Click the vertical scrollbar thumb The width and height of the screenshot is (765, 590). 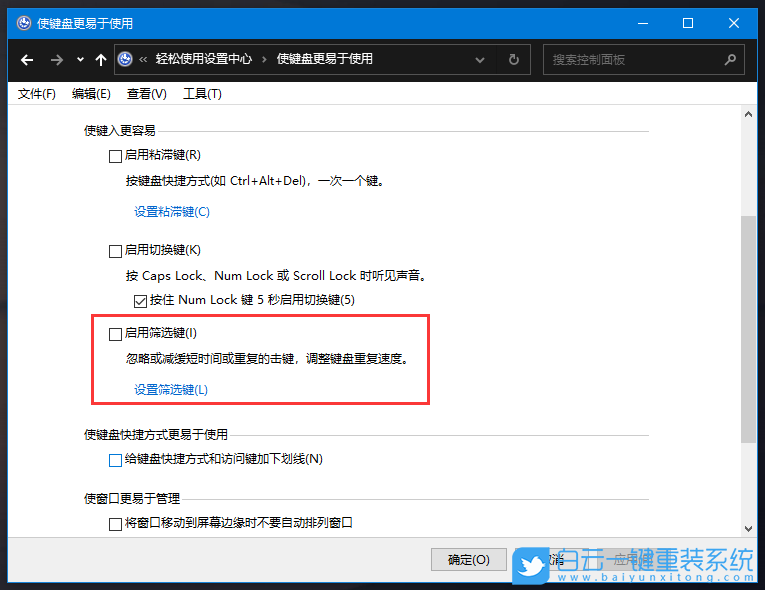(748, 329)
